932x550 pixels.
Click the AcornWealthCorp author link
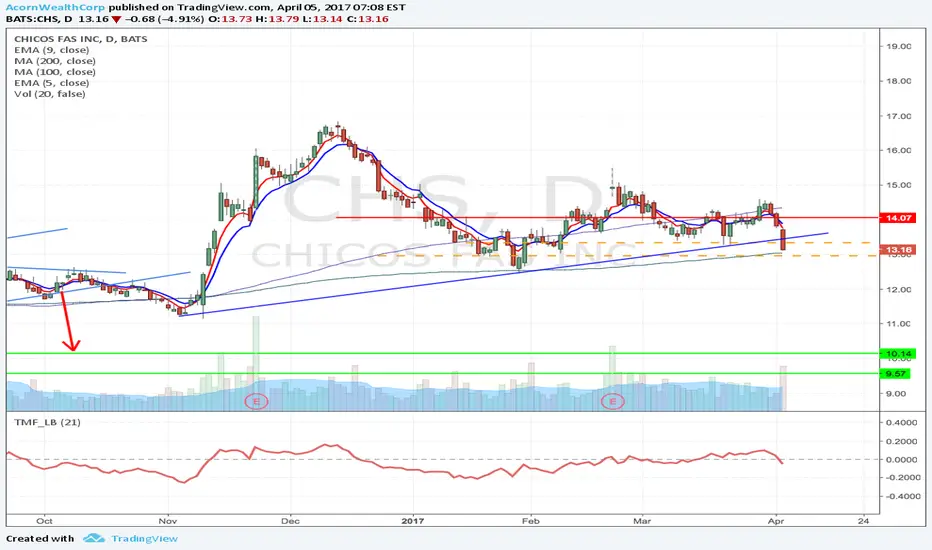click(x=55, y=8)
